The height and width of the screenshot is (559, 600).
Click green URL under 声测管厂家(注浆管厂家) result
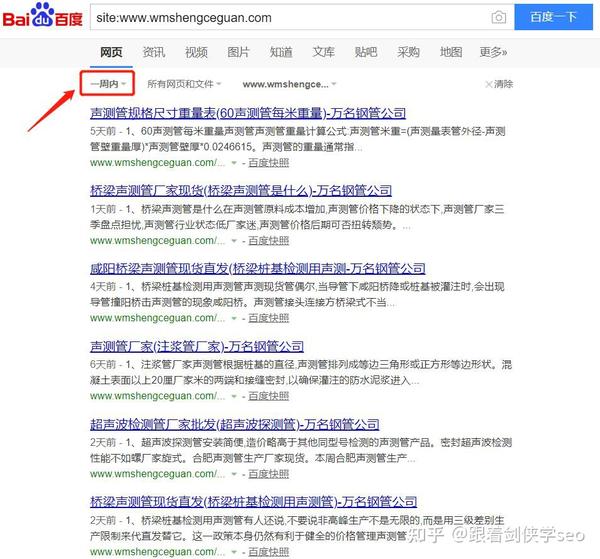click(158, 396)
